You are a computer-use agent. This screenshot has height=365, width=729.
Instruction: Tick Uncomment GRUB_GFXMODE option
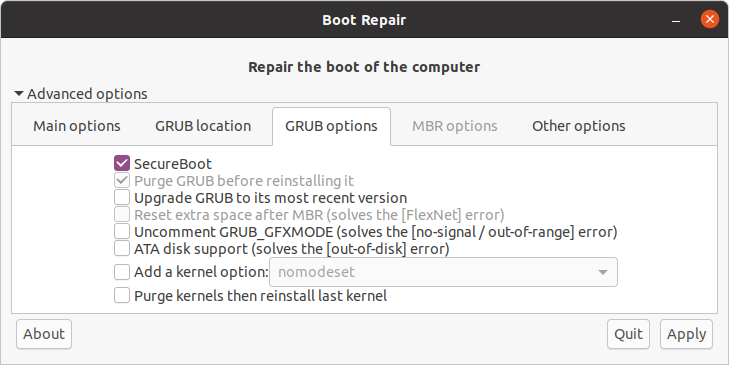coord(122,232)
